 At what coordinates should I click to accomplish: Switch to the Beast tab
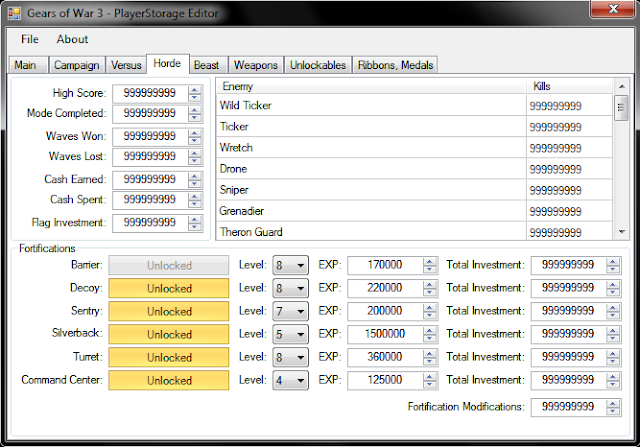[207, 65]
